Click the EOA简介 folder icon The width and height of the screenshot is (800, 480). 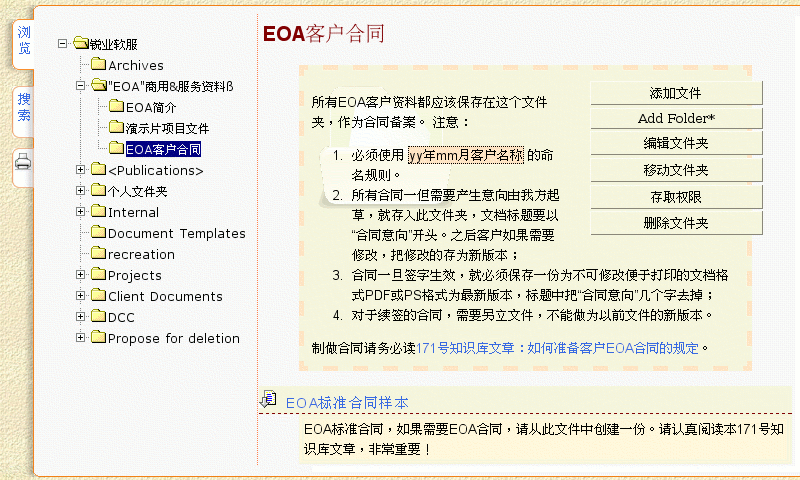coord(116,107)
